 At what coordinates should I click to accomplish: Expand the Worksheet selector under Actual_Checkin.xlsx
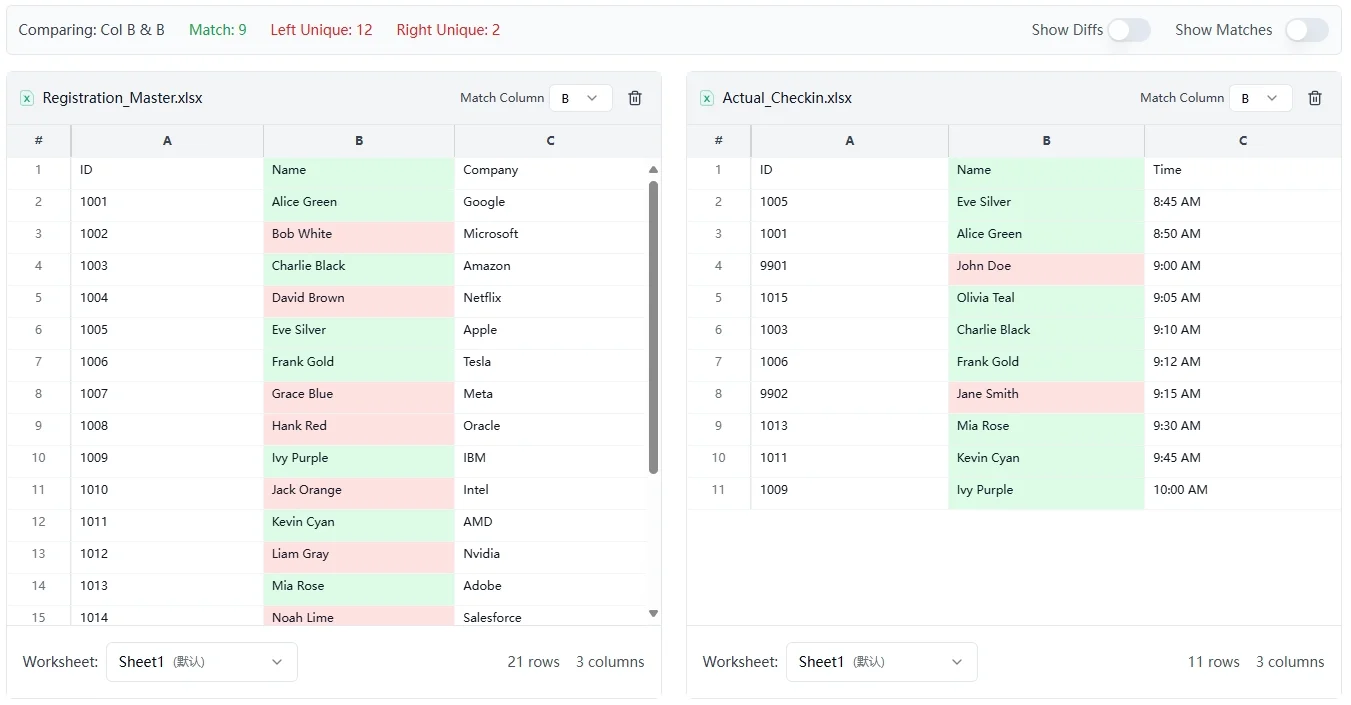pyautogui.click(x=881, y=661)
